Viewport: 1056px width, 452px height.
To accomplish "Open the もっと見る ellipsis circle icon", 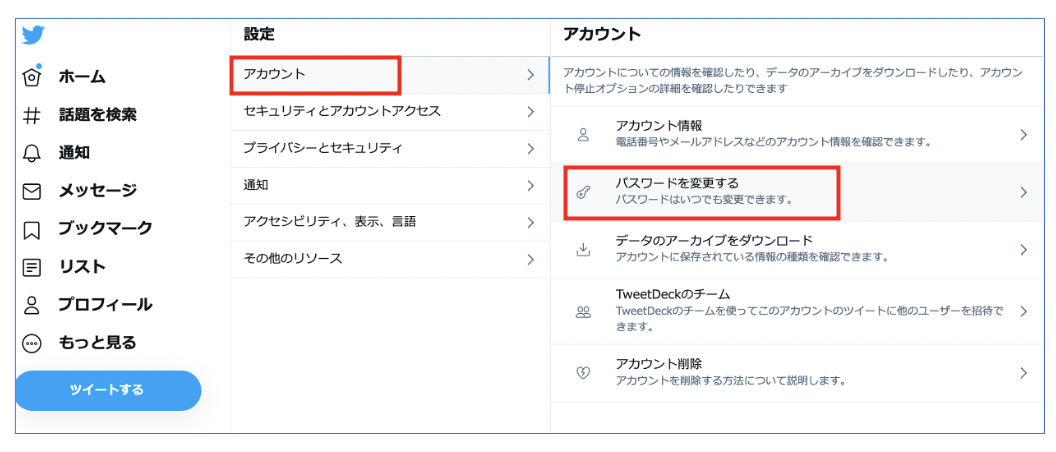I will (x=32, y=344).
